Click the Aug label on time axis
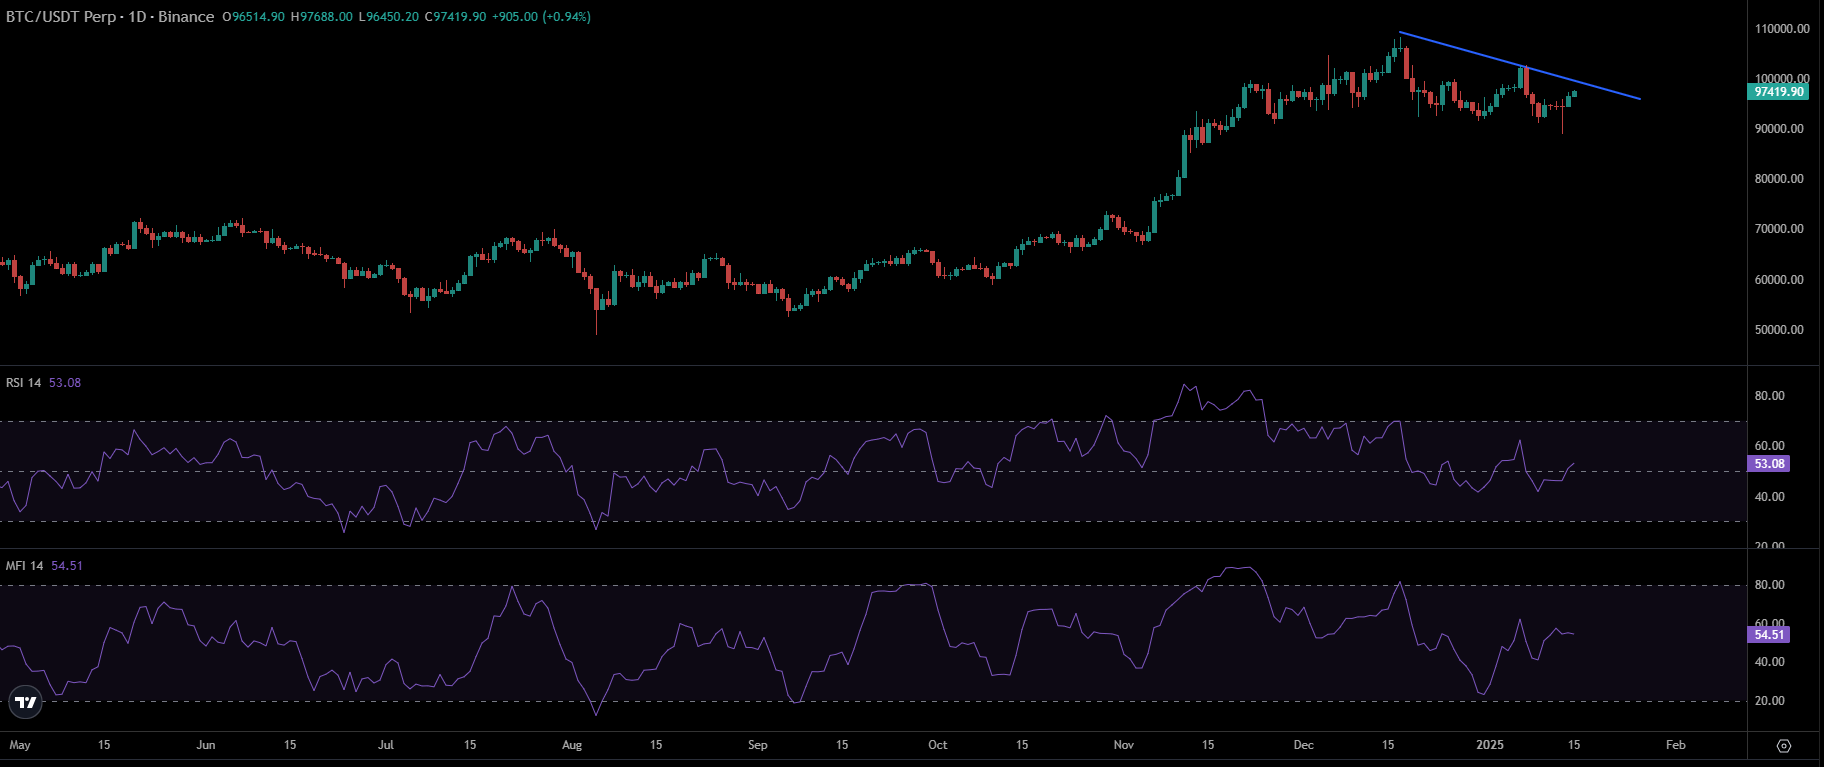Screen dimensions: 1824x767 (x=572, y=745)
